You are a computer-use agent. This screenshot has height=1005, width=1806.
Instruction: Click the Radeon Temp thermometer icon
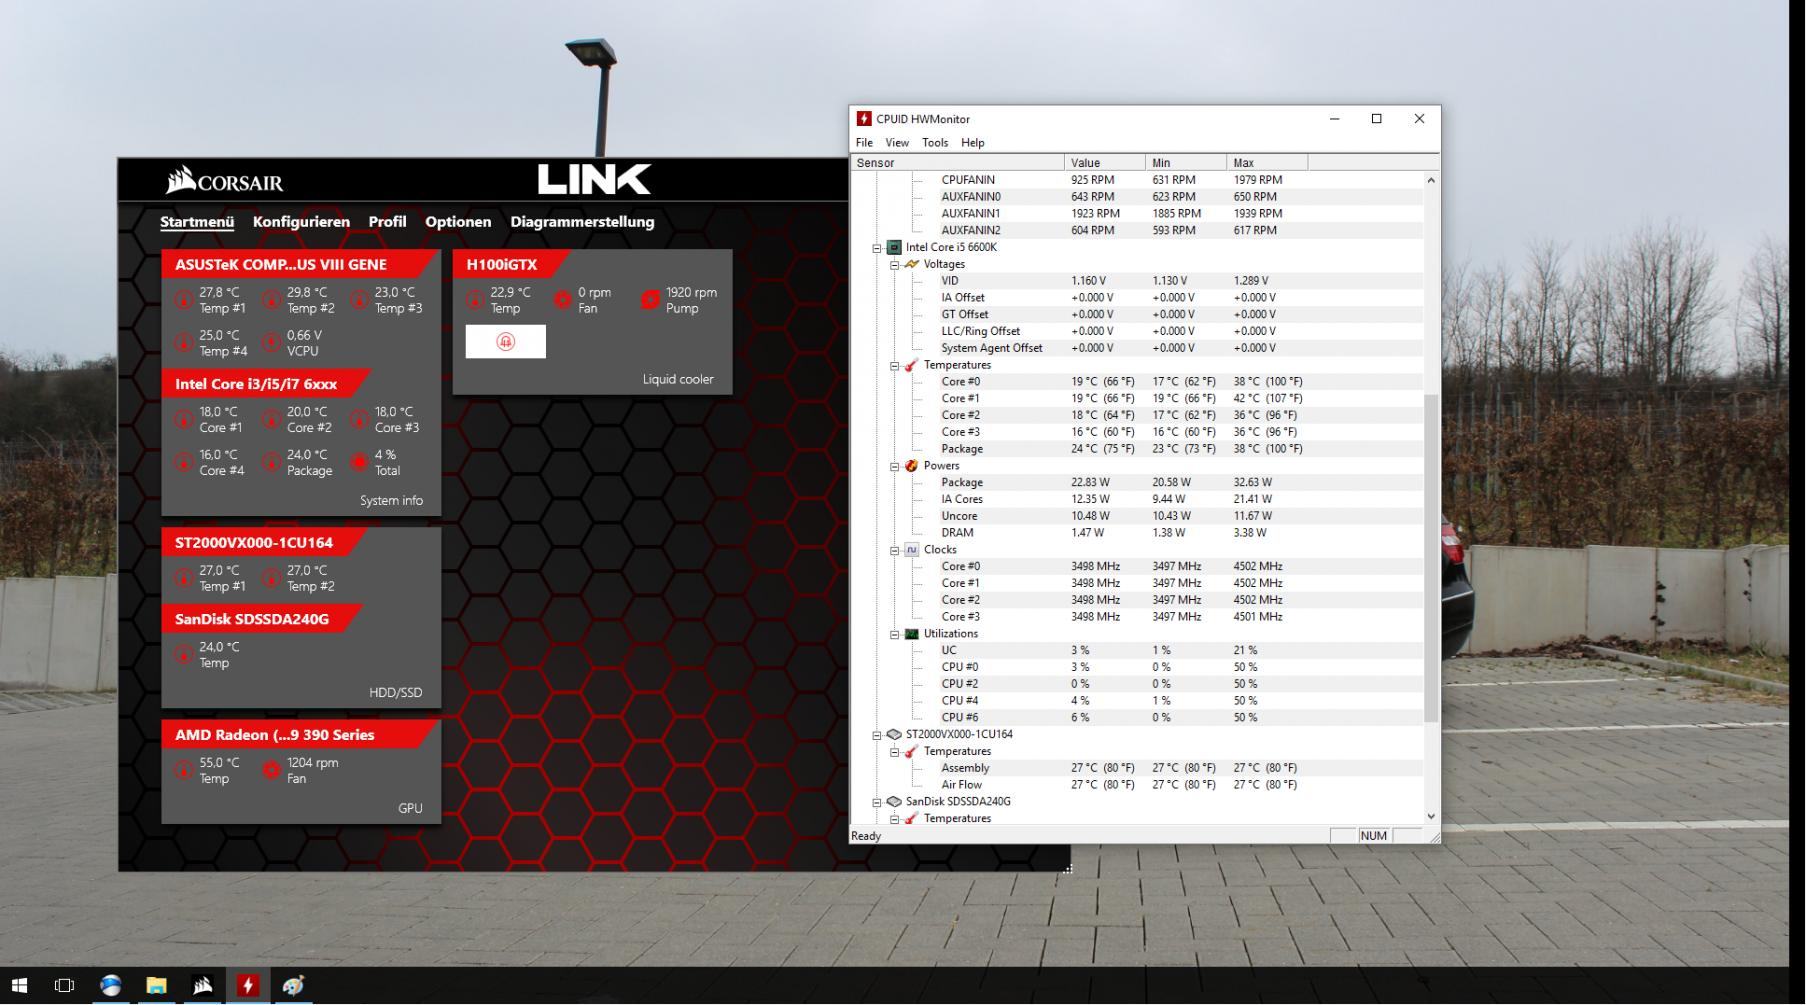pyautogui.click(x=183, y=770)
